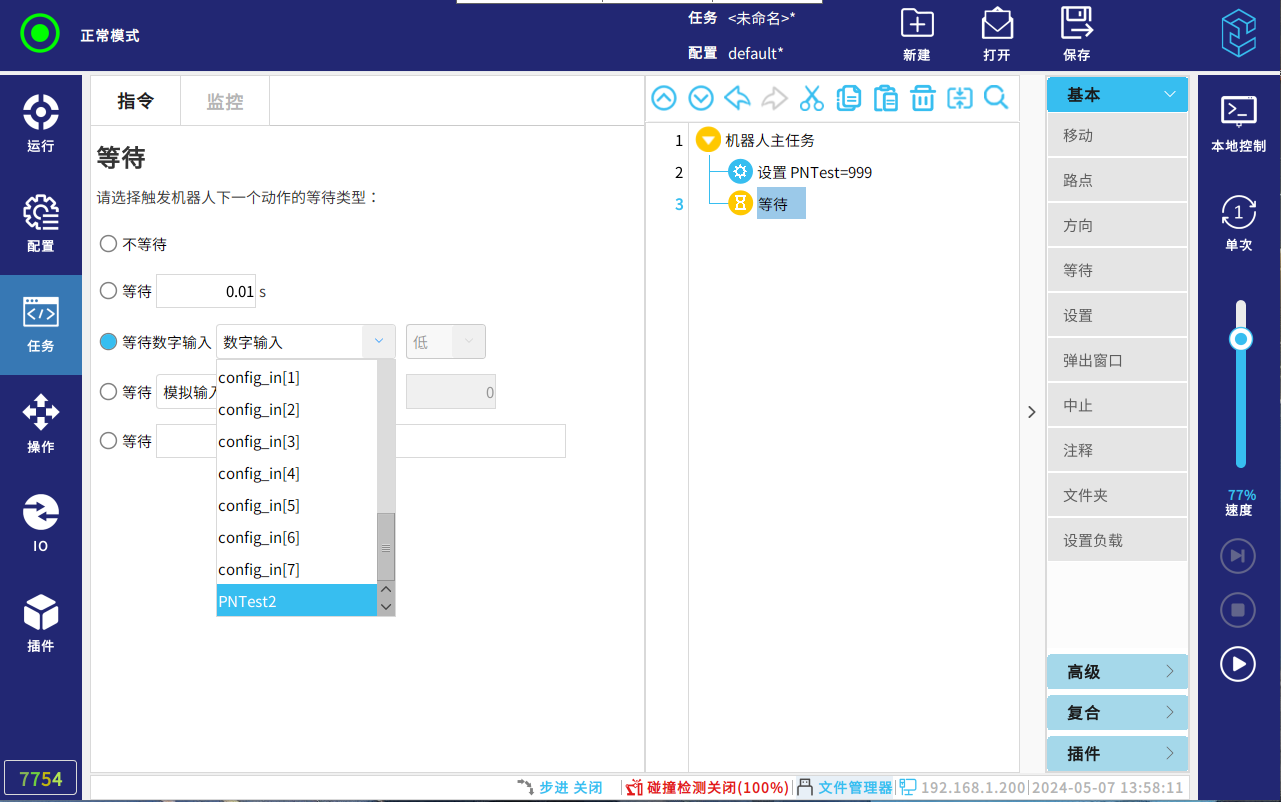1281x802 pixels.
Task: Collapse the 机器人主任务 tree node
Action: (x=708, y=141)
